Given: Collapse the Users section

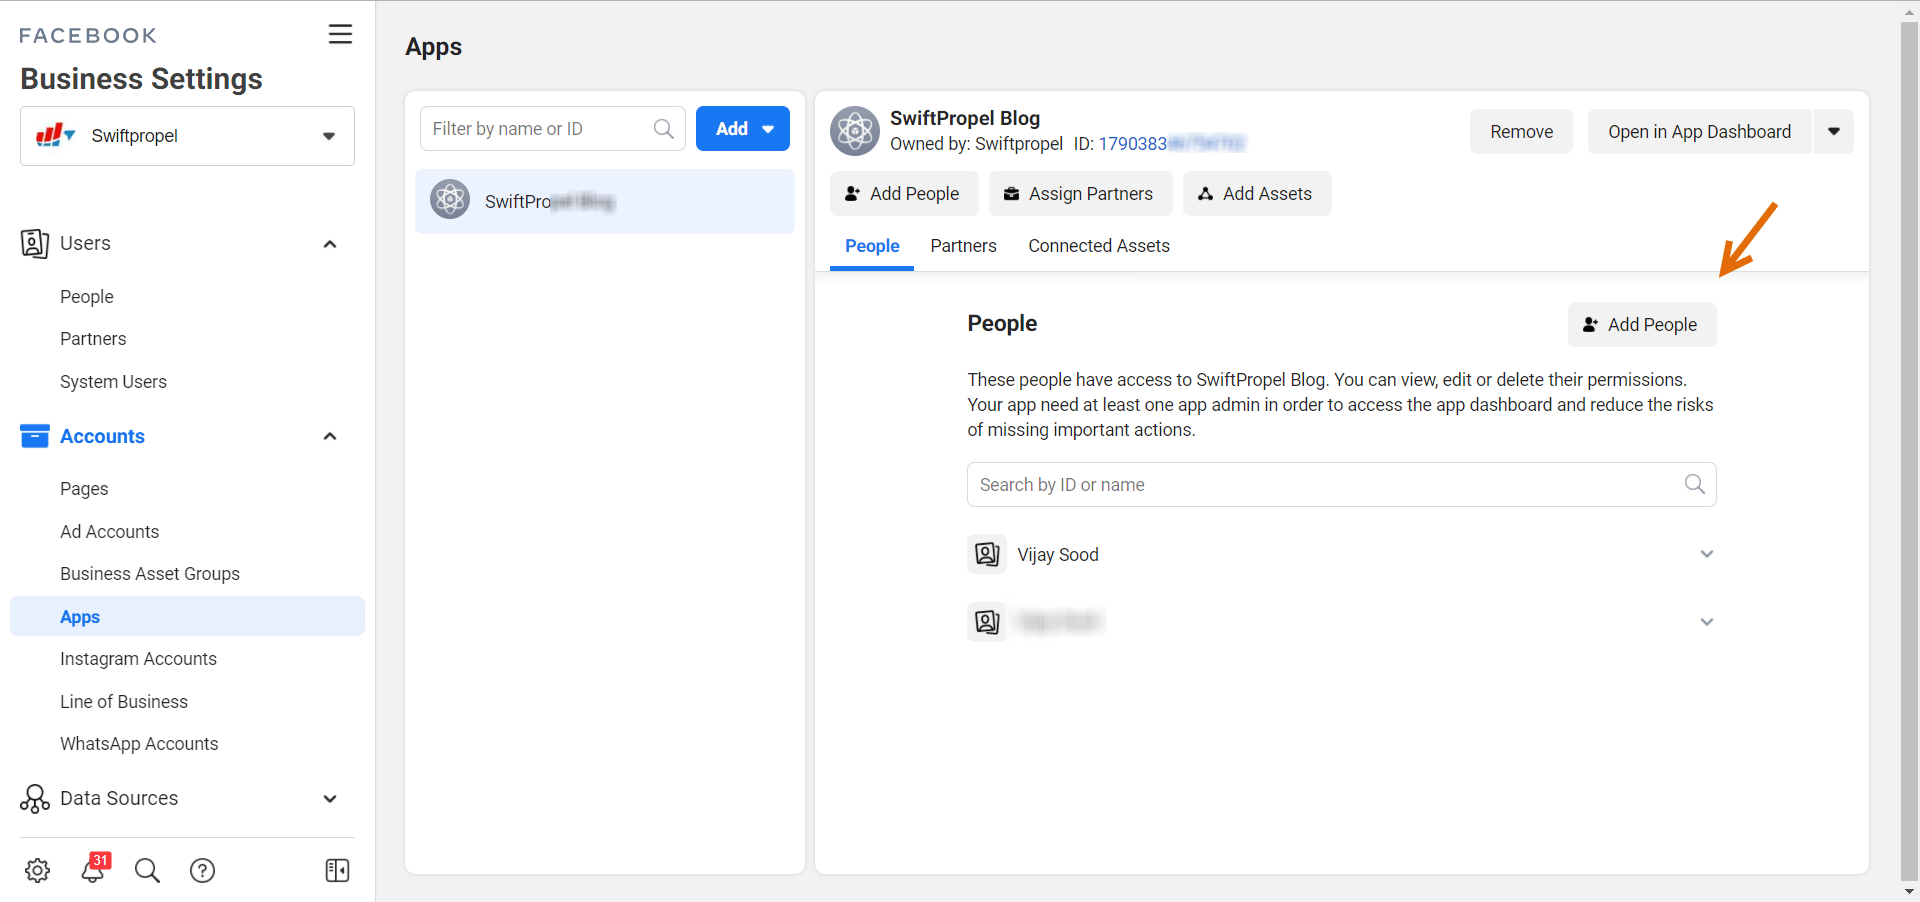Looking at the screenshot, I should click(x=330, y=244).
